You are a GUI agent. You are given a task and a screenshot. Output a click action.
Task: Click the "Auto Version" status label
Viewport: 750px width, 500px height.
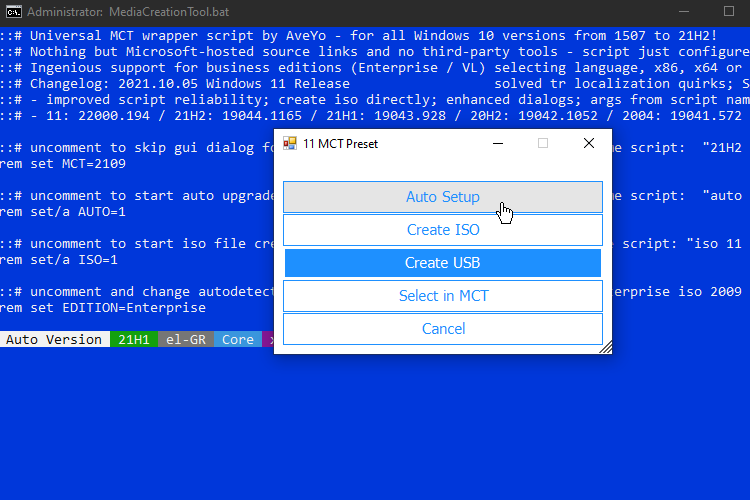point(54,339)
